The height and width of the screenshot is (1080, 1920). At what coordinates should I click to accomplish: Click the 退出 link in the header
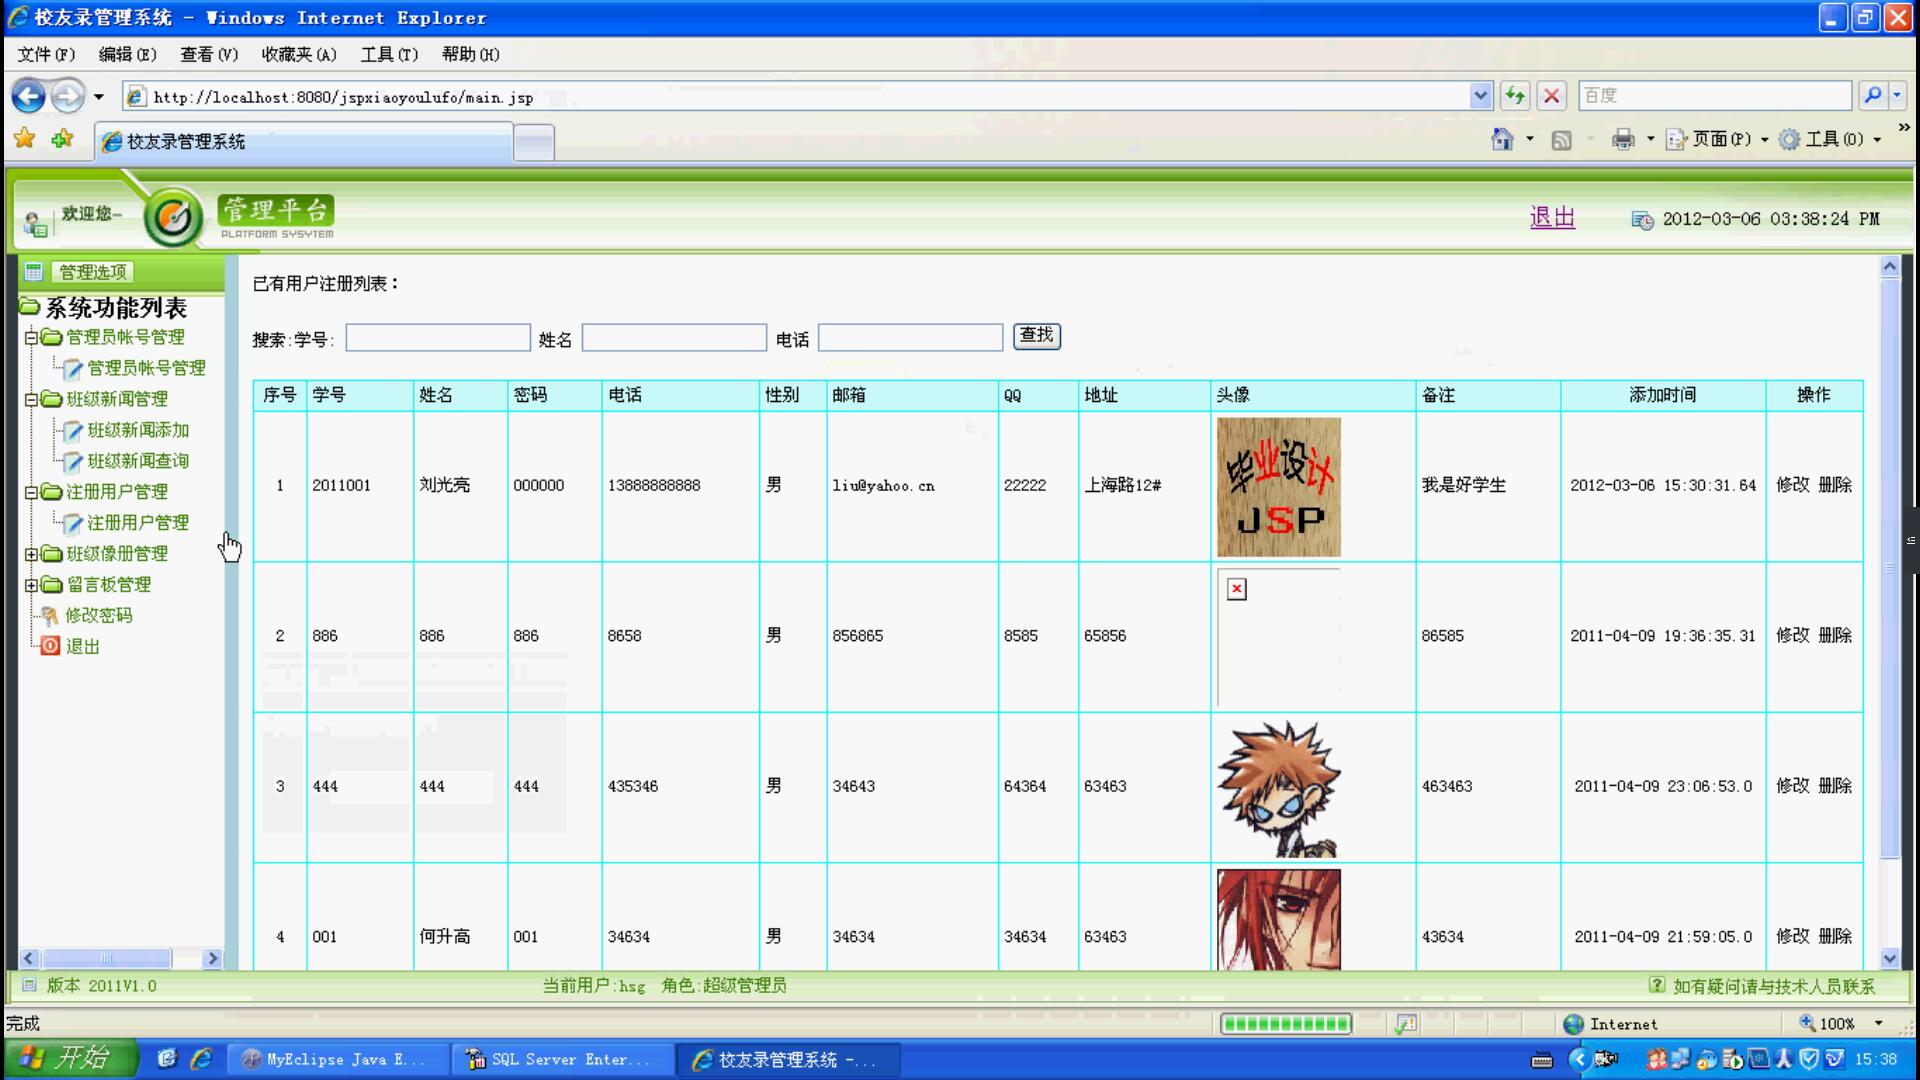coord(1552,217)
